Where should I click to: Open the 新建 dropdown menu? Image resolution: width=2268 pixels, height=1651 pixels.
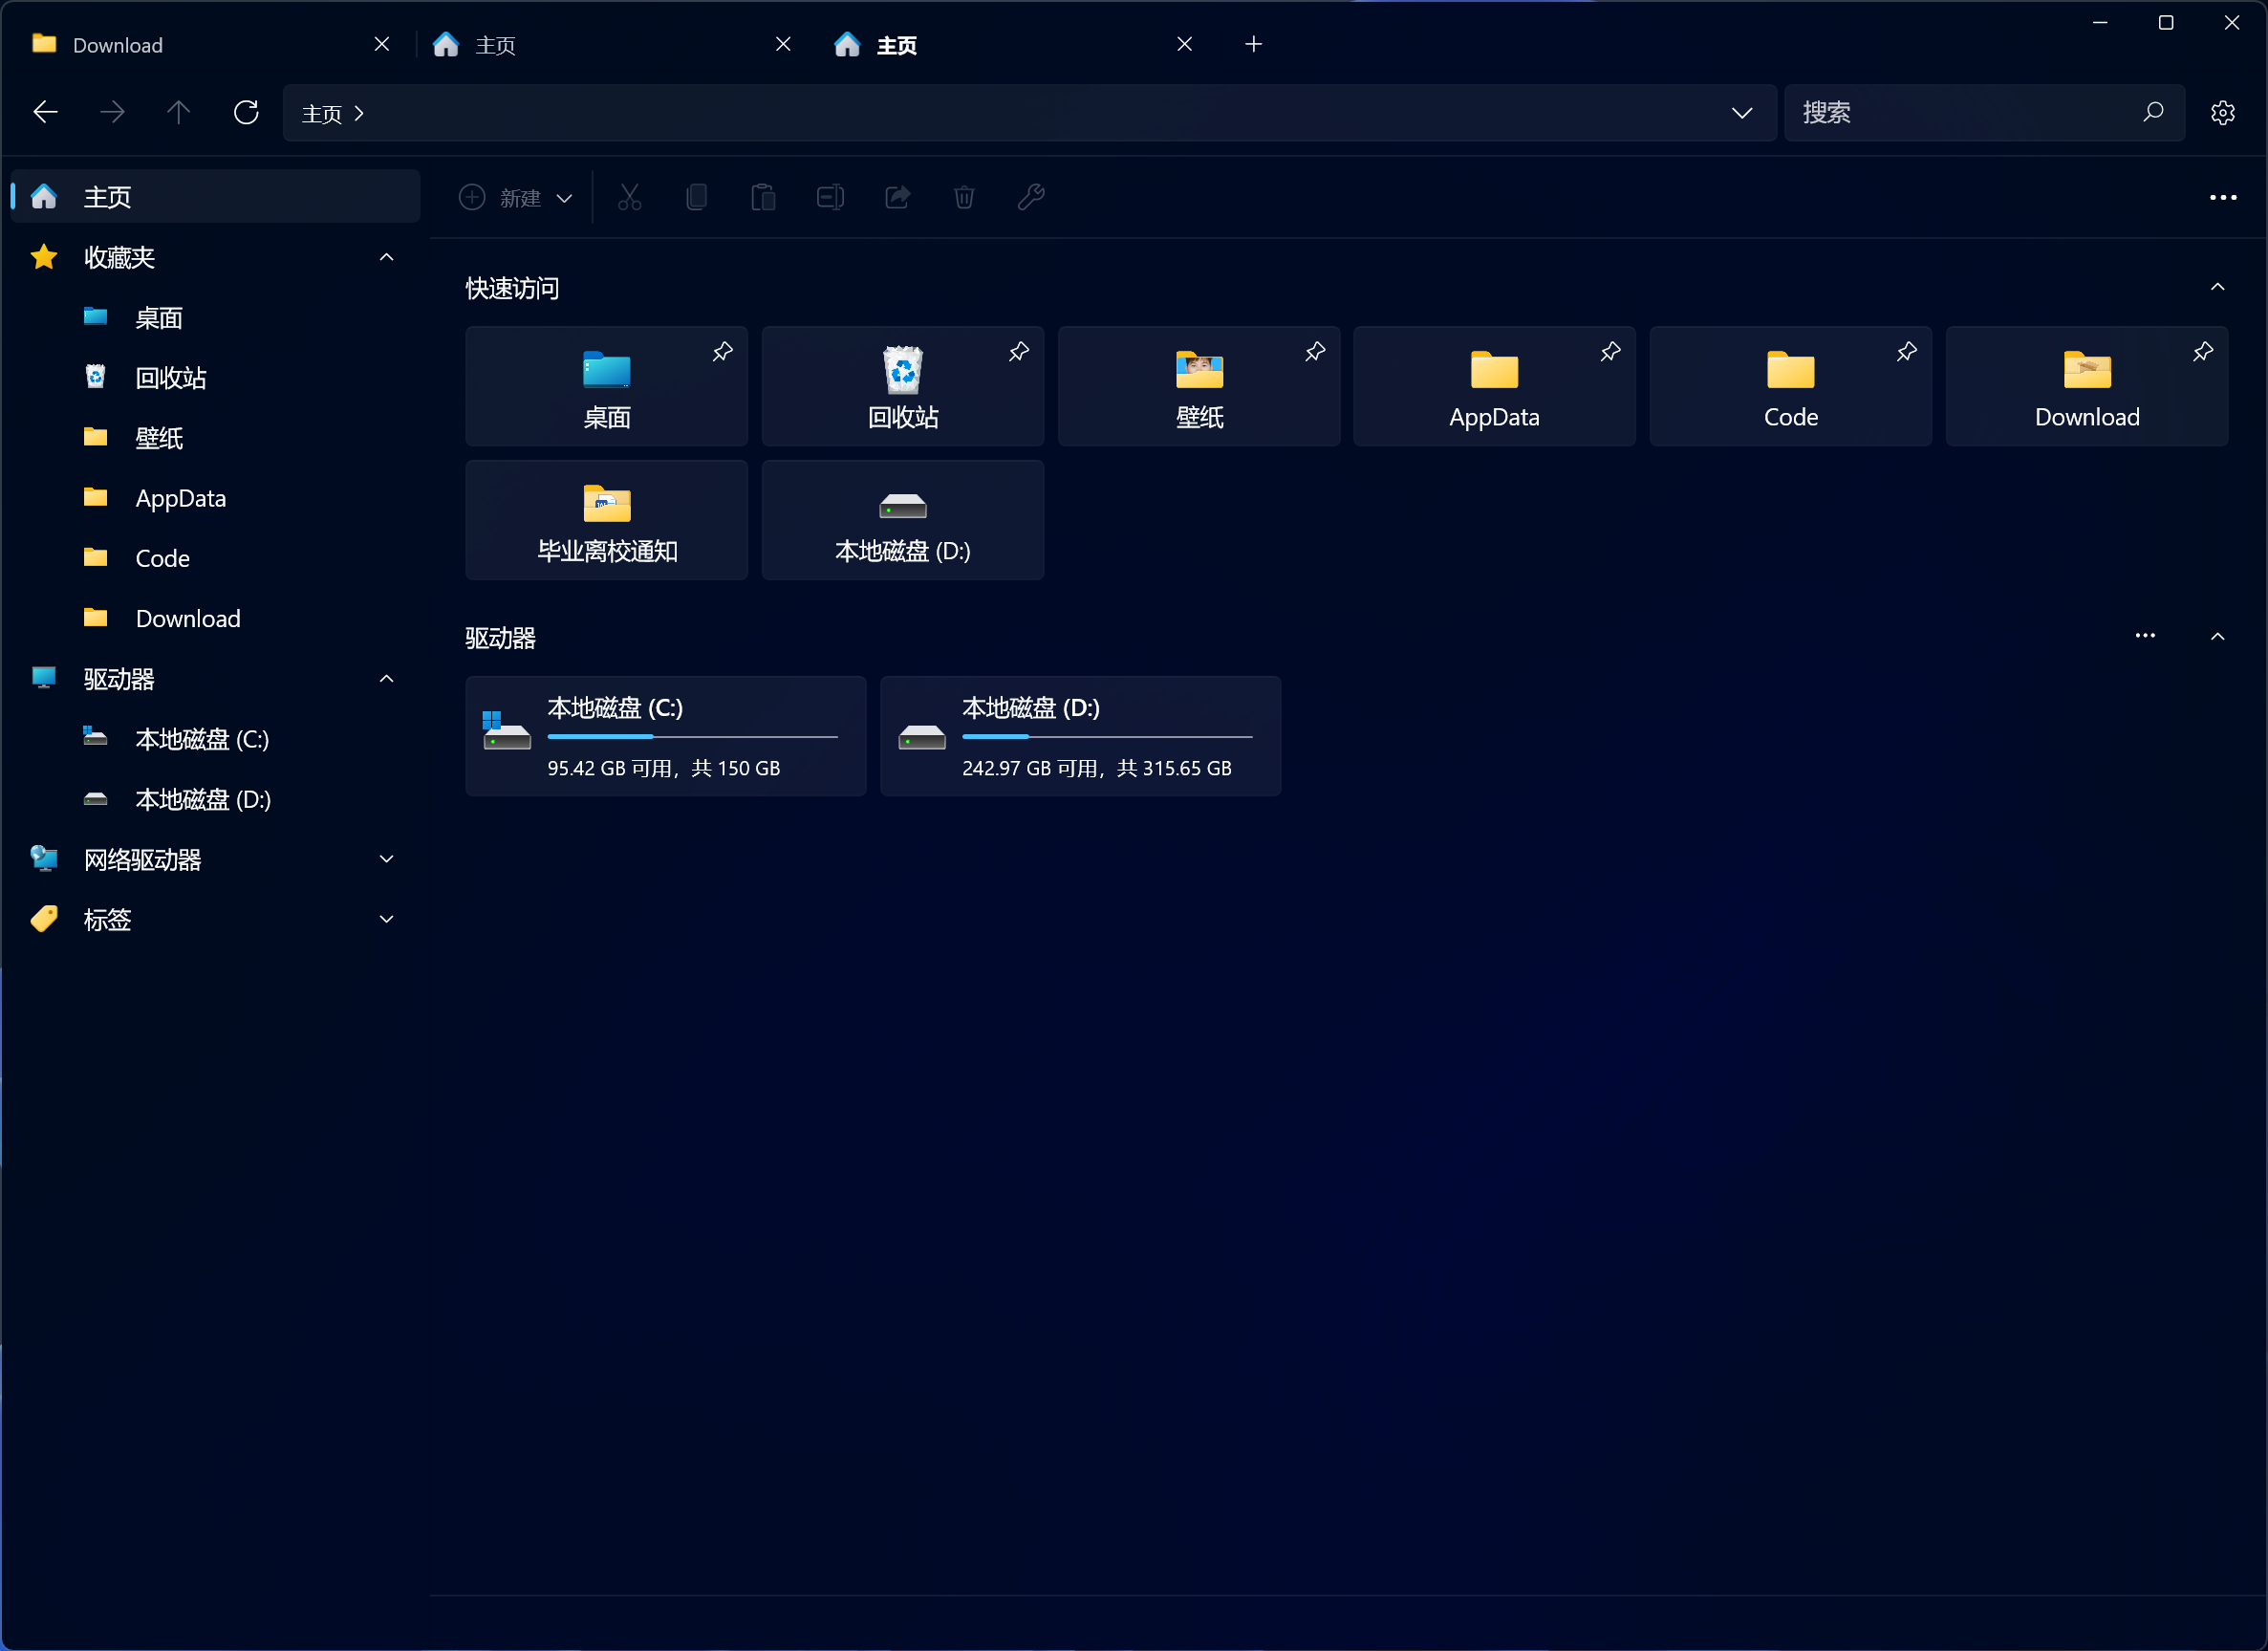coord(566,198)
